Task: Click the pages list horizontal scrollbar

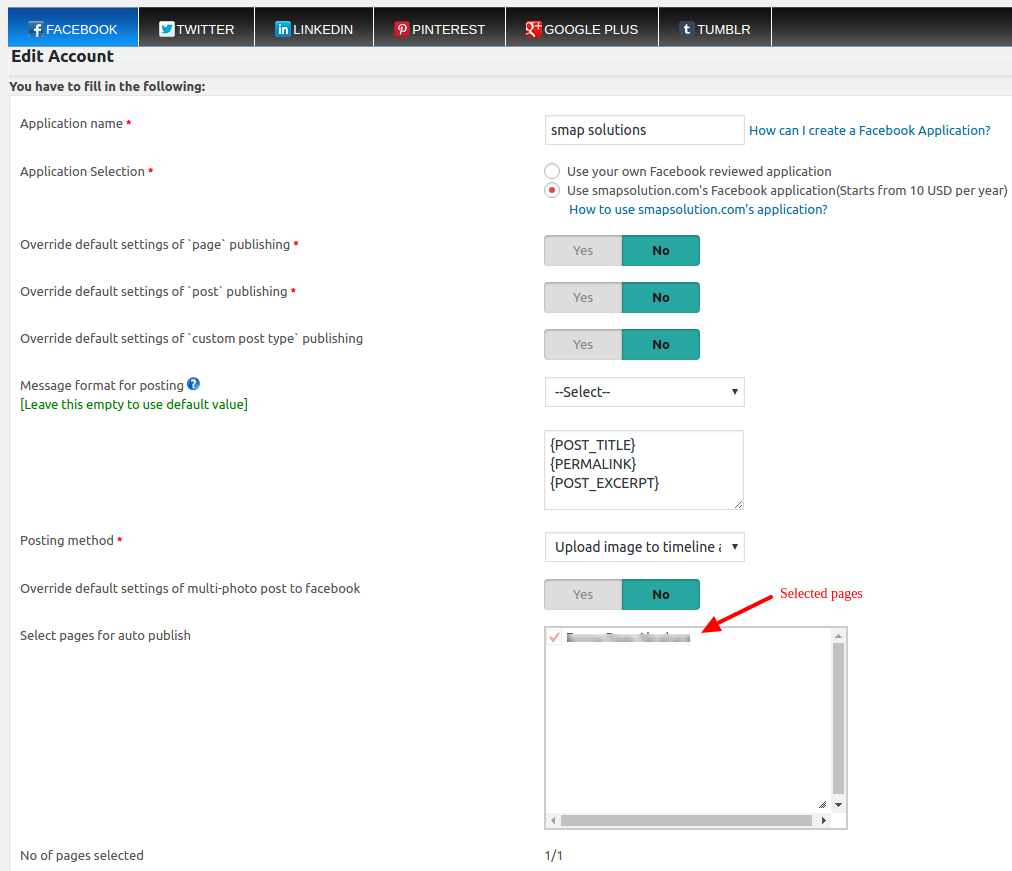Action: point(686,821)
